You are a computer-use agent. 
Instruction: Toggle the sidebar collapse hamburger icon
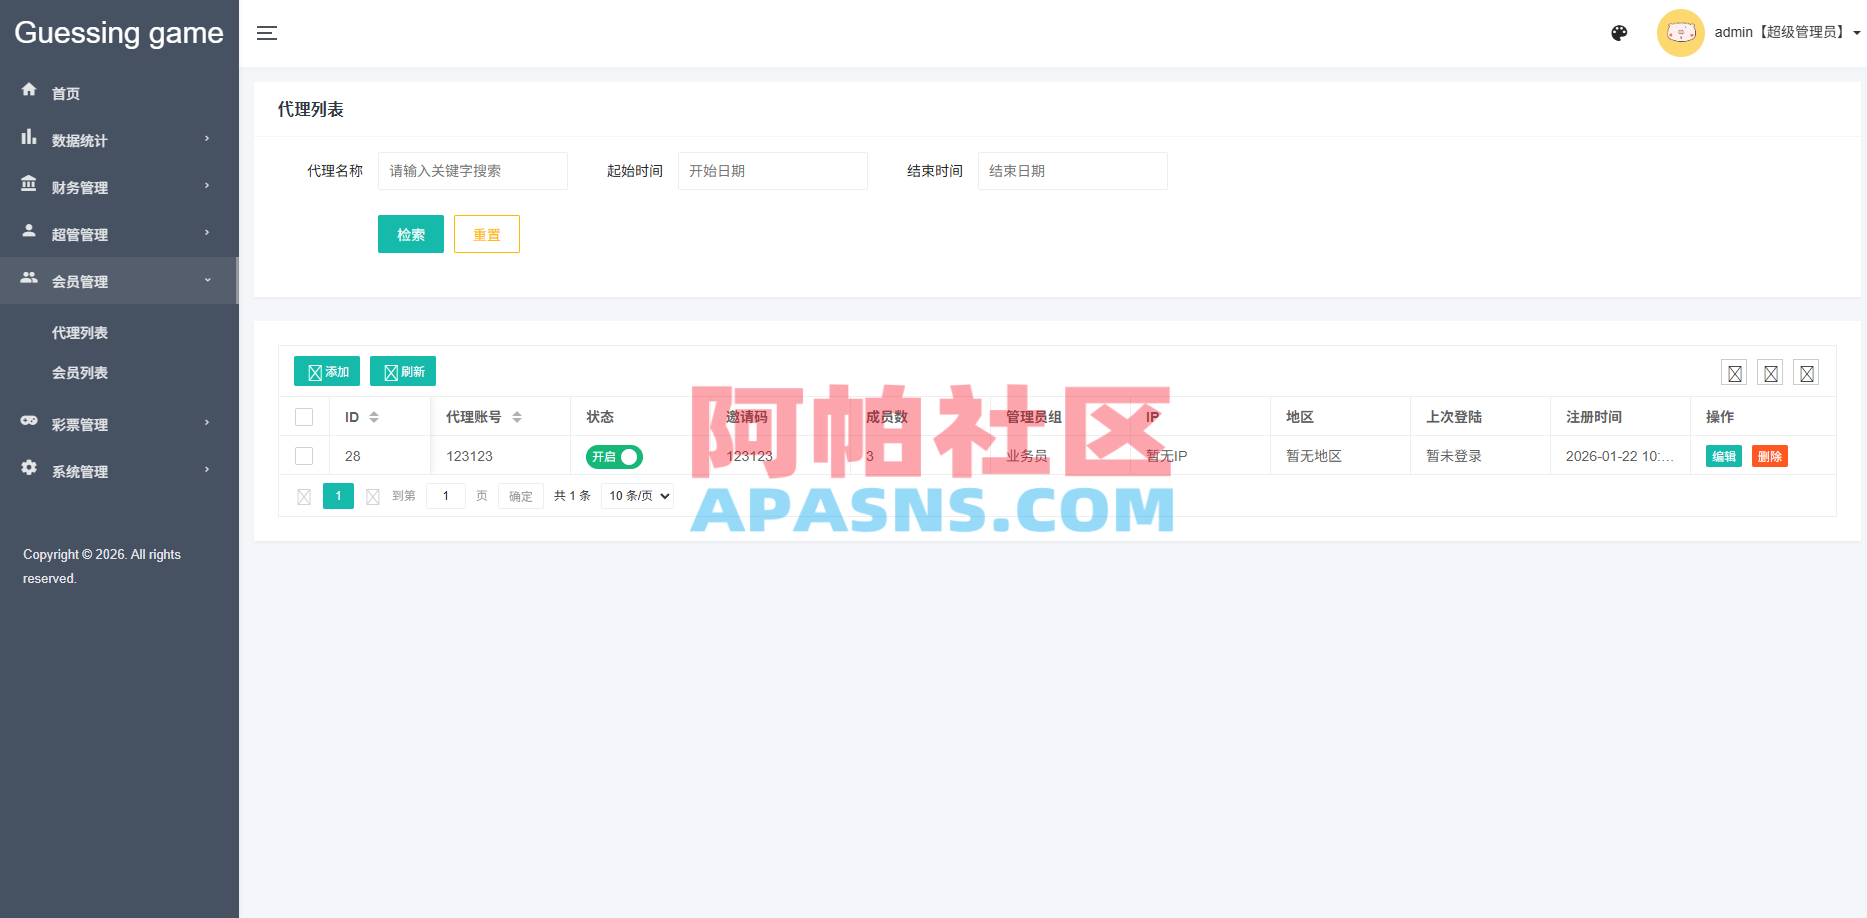click(267, 33)
